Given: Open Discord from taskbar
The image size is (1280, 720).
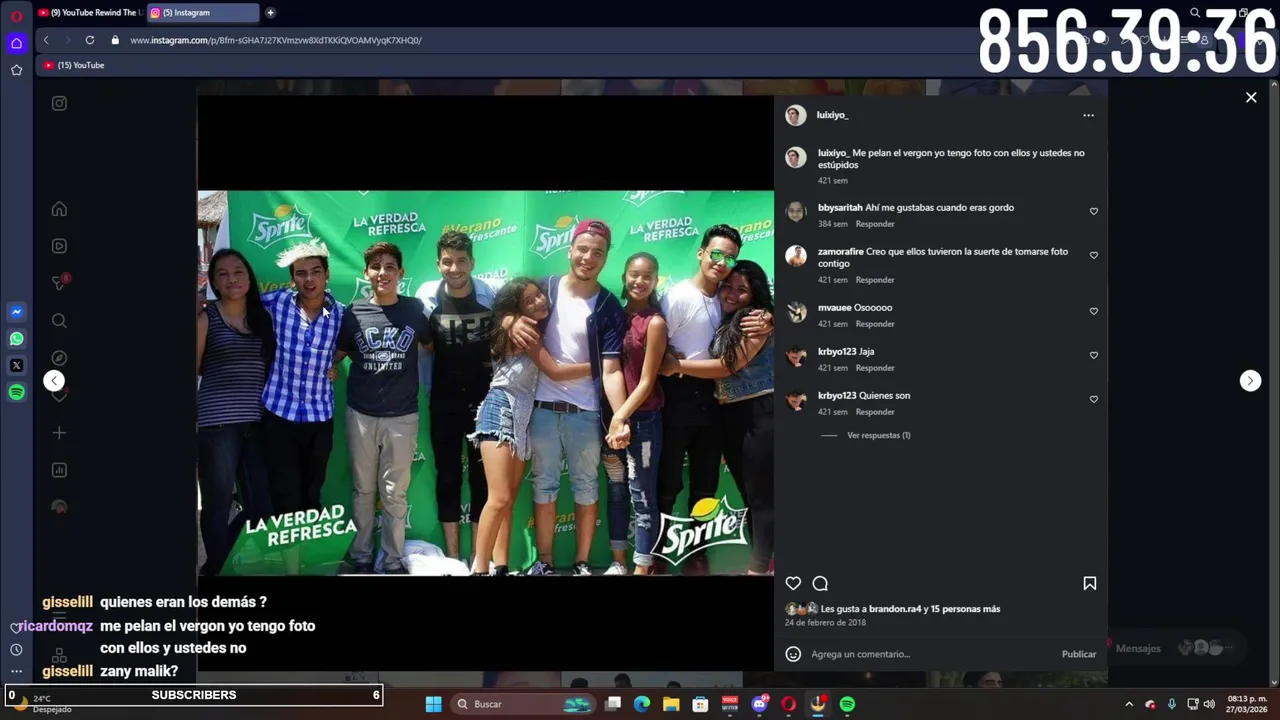Looking at the screenshot, I should [x=759, y=704].
